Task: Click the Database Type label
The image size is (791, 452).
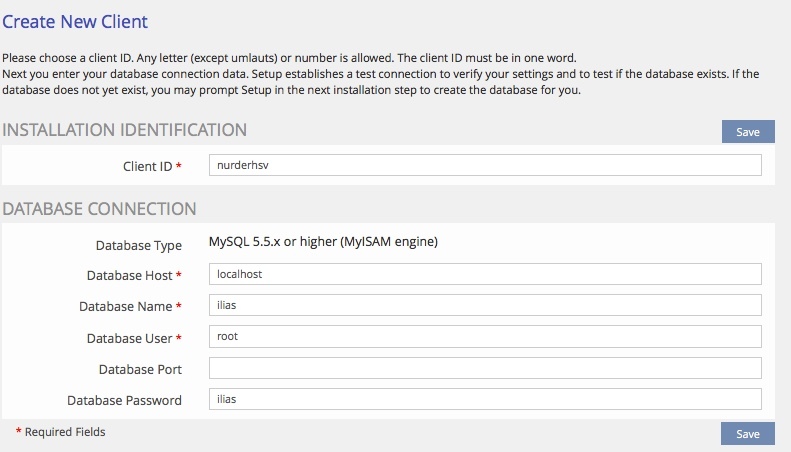Action: [x=138, y=245]
